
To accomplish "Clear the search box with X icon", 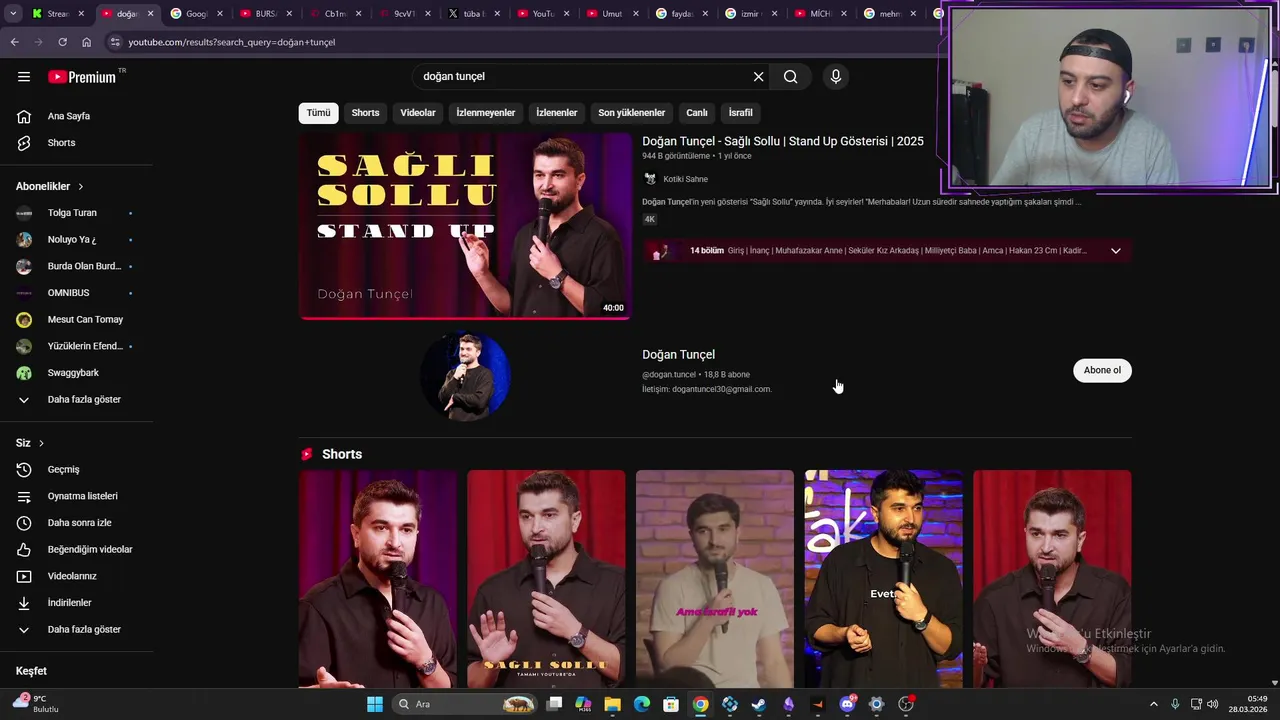I will click(758, 77).
